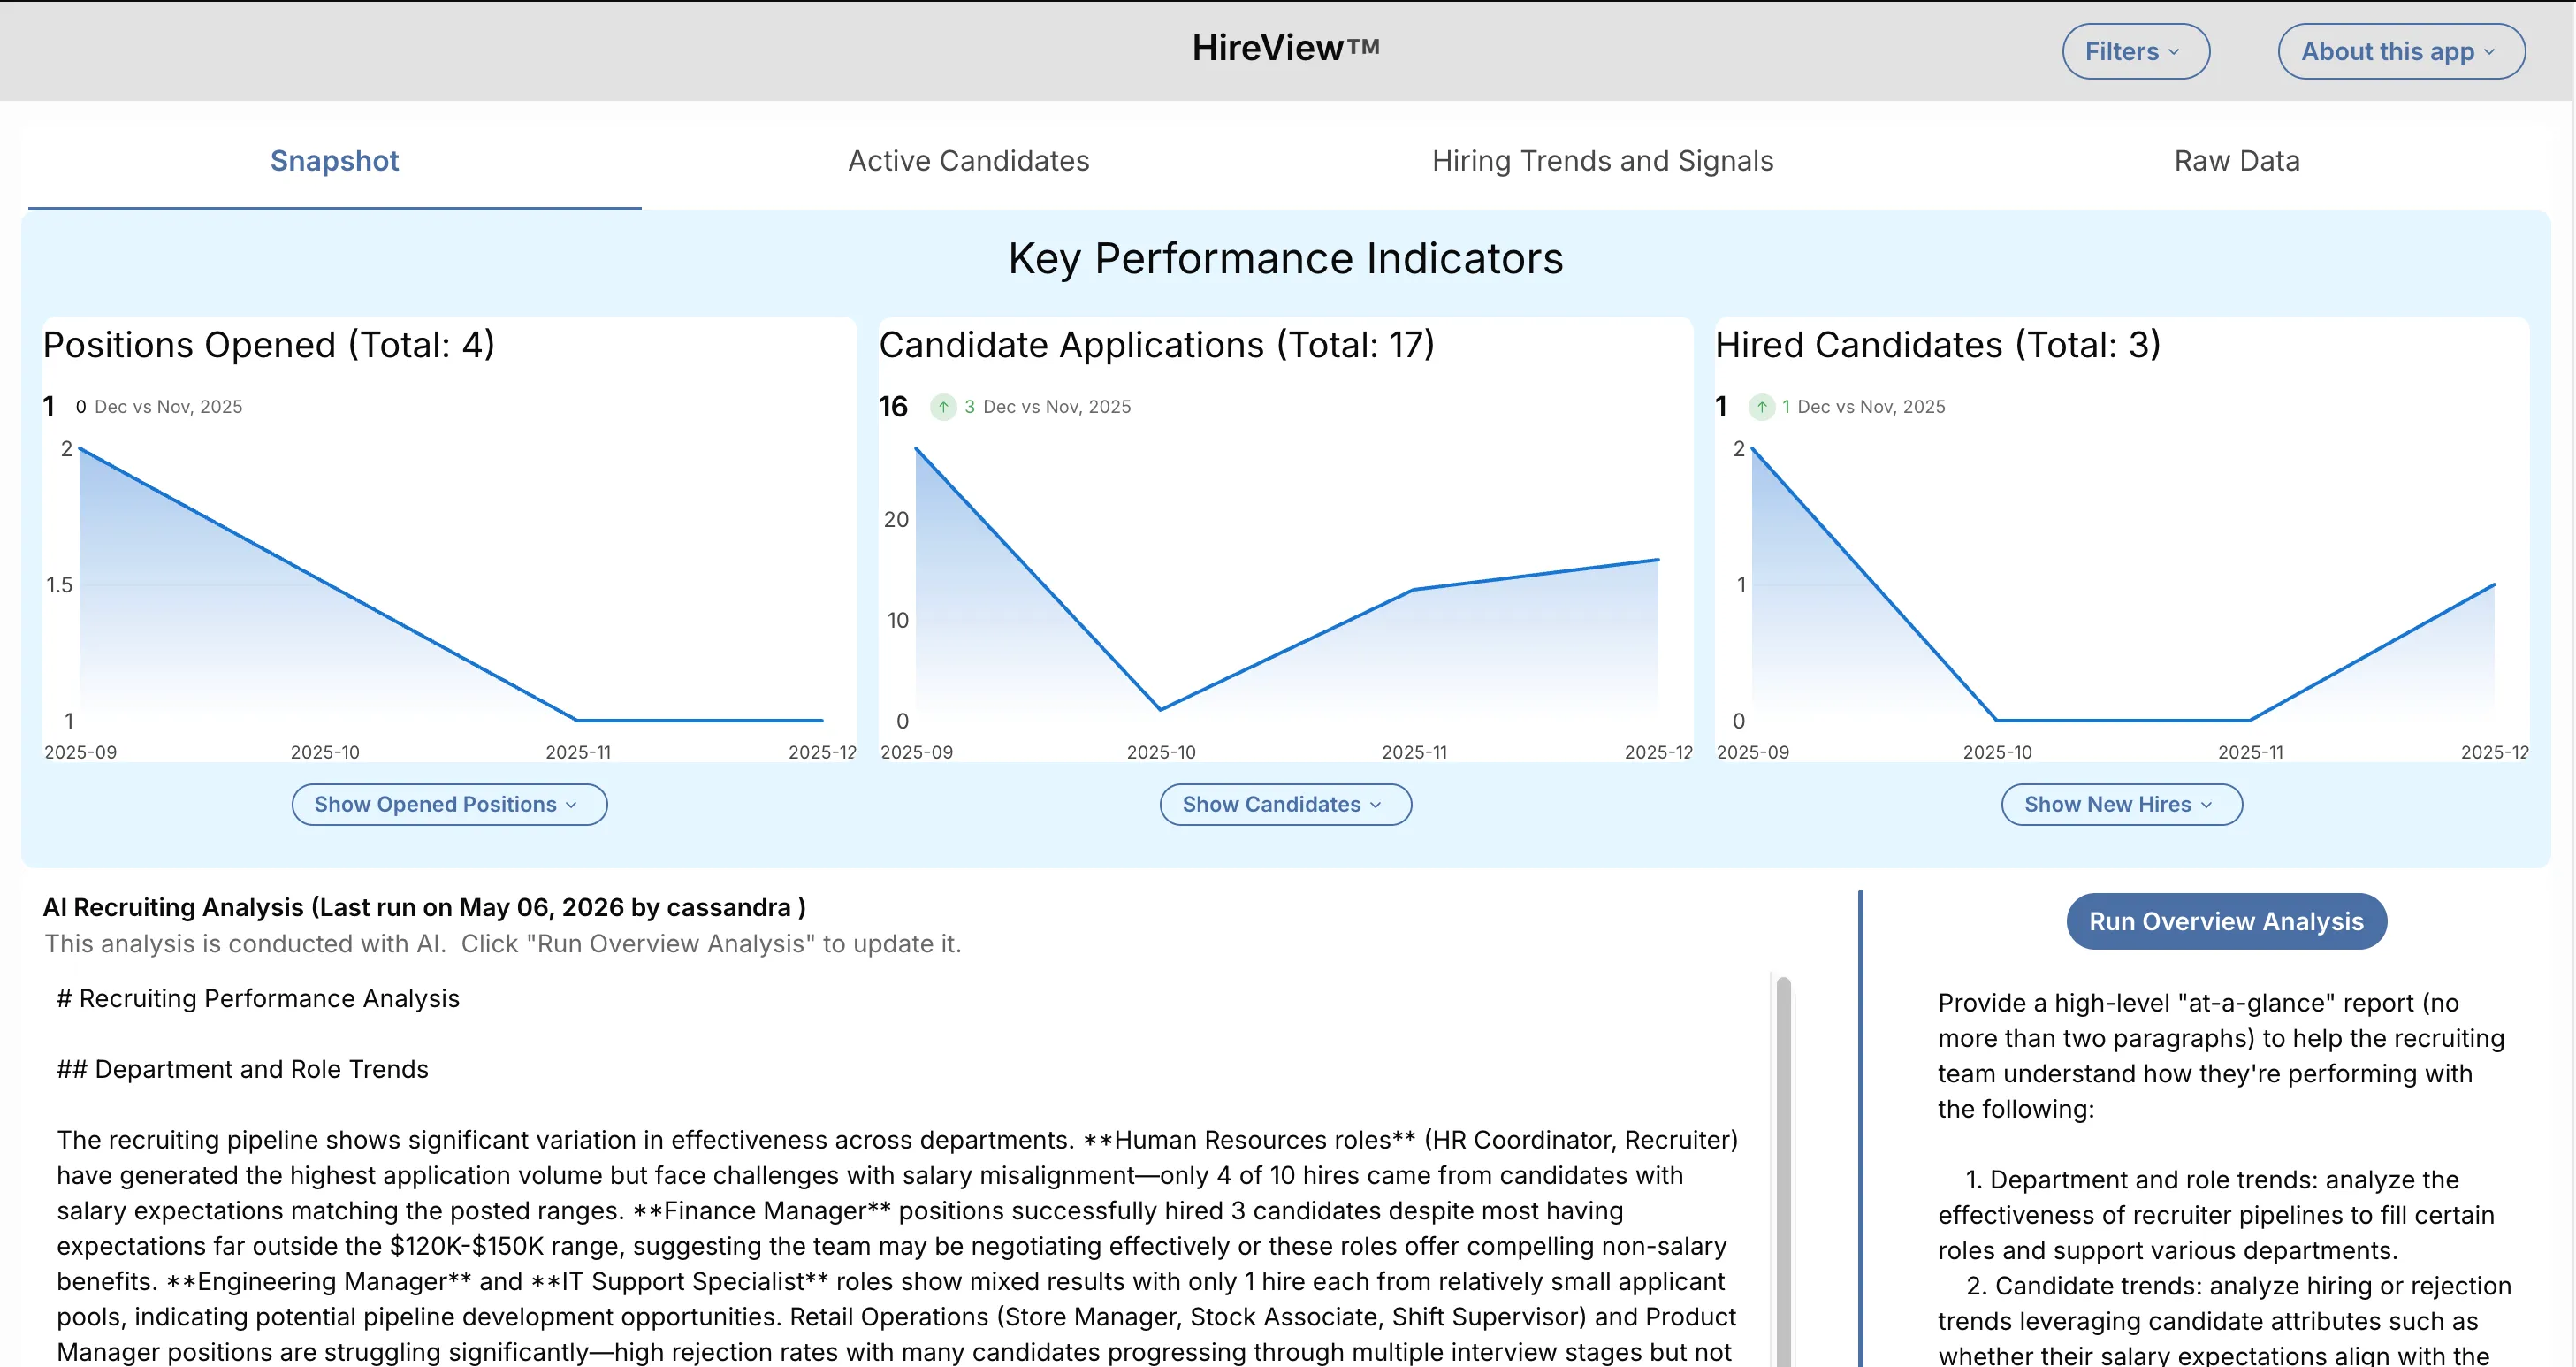
Task: Click the chevron on Show Candidates
Action: click(1375, 805)
